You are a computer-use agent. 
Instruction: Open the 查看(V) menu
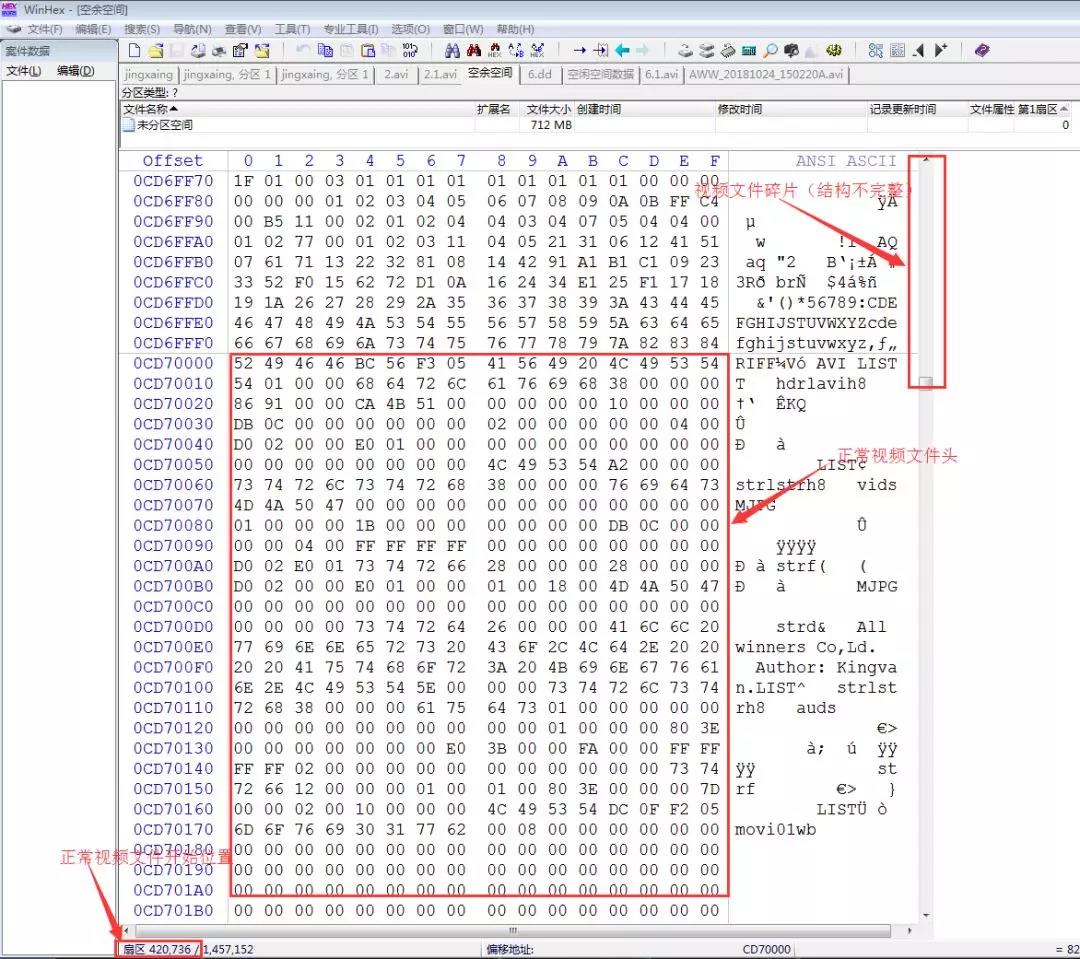click(x=243, y=29)
